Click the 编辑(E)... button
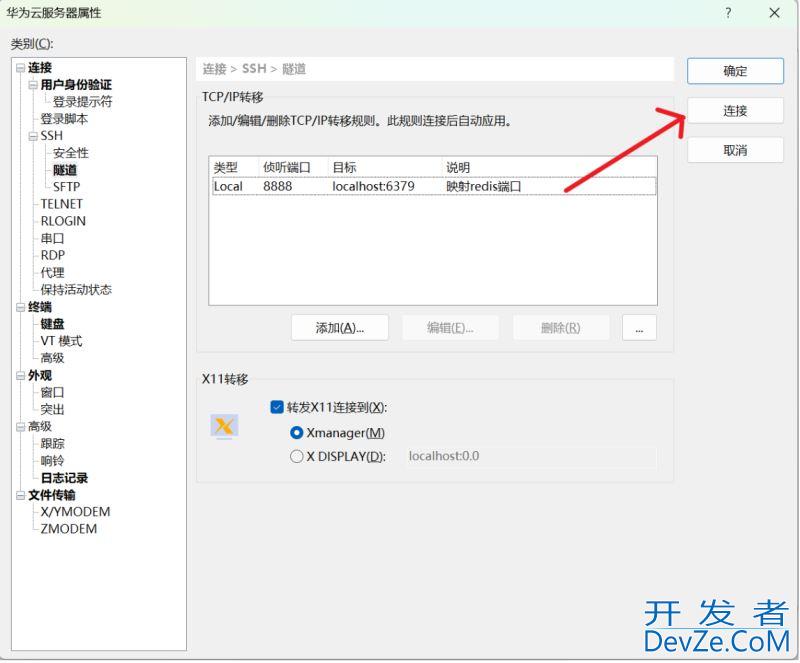This screenshot has width=800, height=663. coord(451,328)
